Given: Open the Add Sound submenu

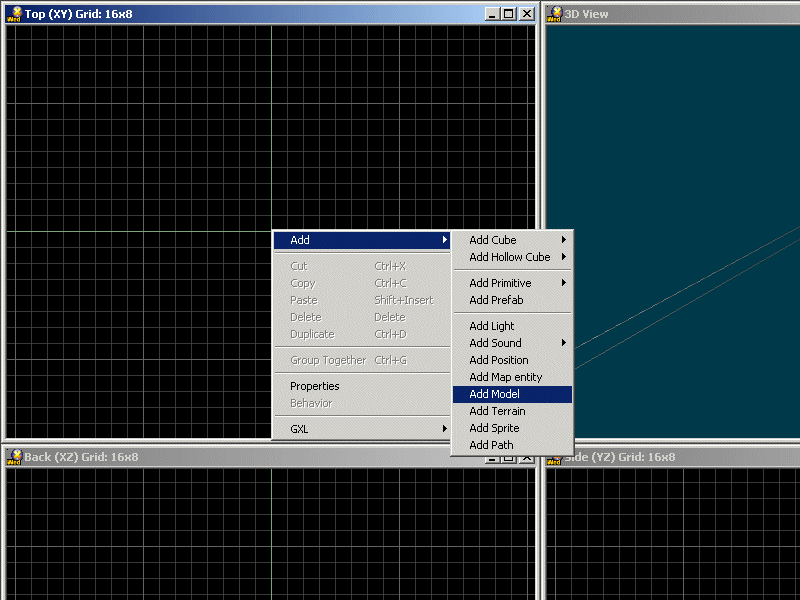Looking at the screenshot, I should click(x=511, y=343).
